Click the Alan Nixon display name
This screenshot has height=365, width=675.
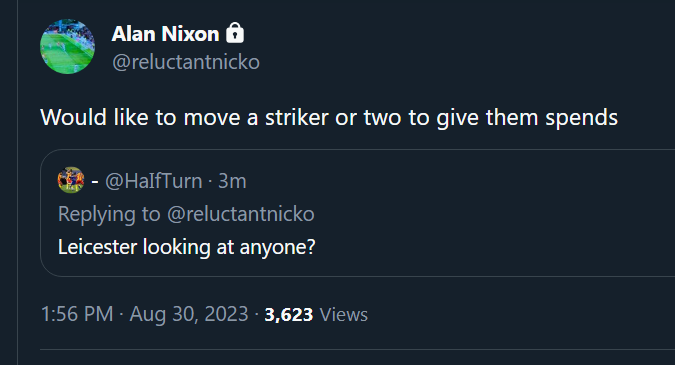click(165, 34)
